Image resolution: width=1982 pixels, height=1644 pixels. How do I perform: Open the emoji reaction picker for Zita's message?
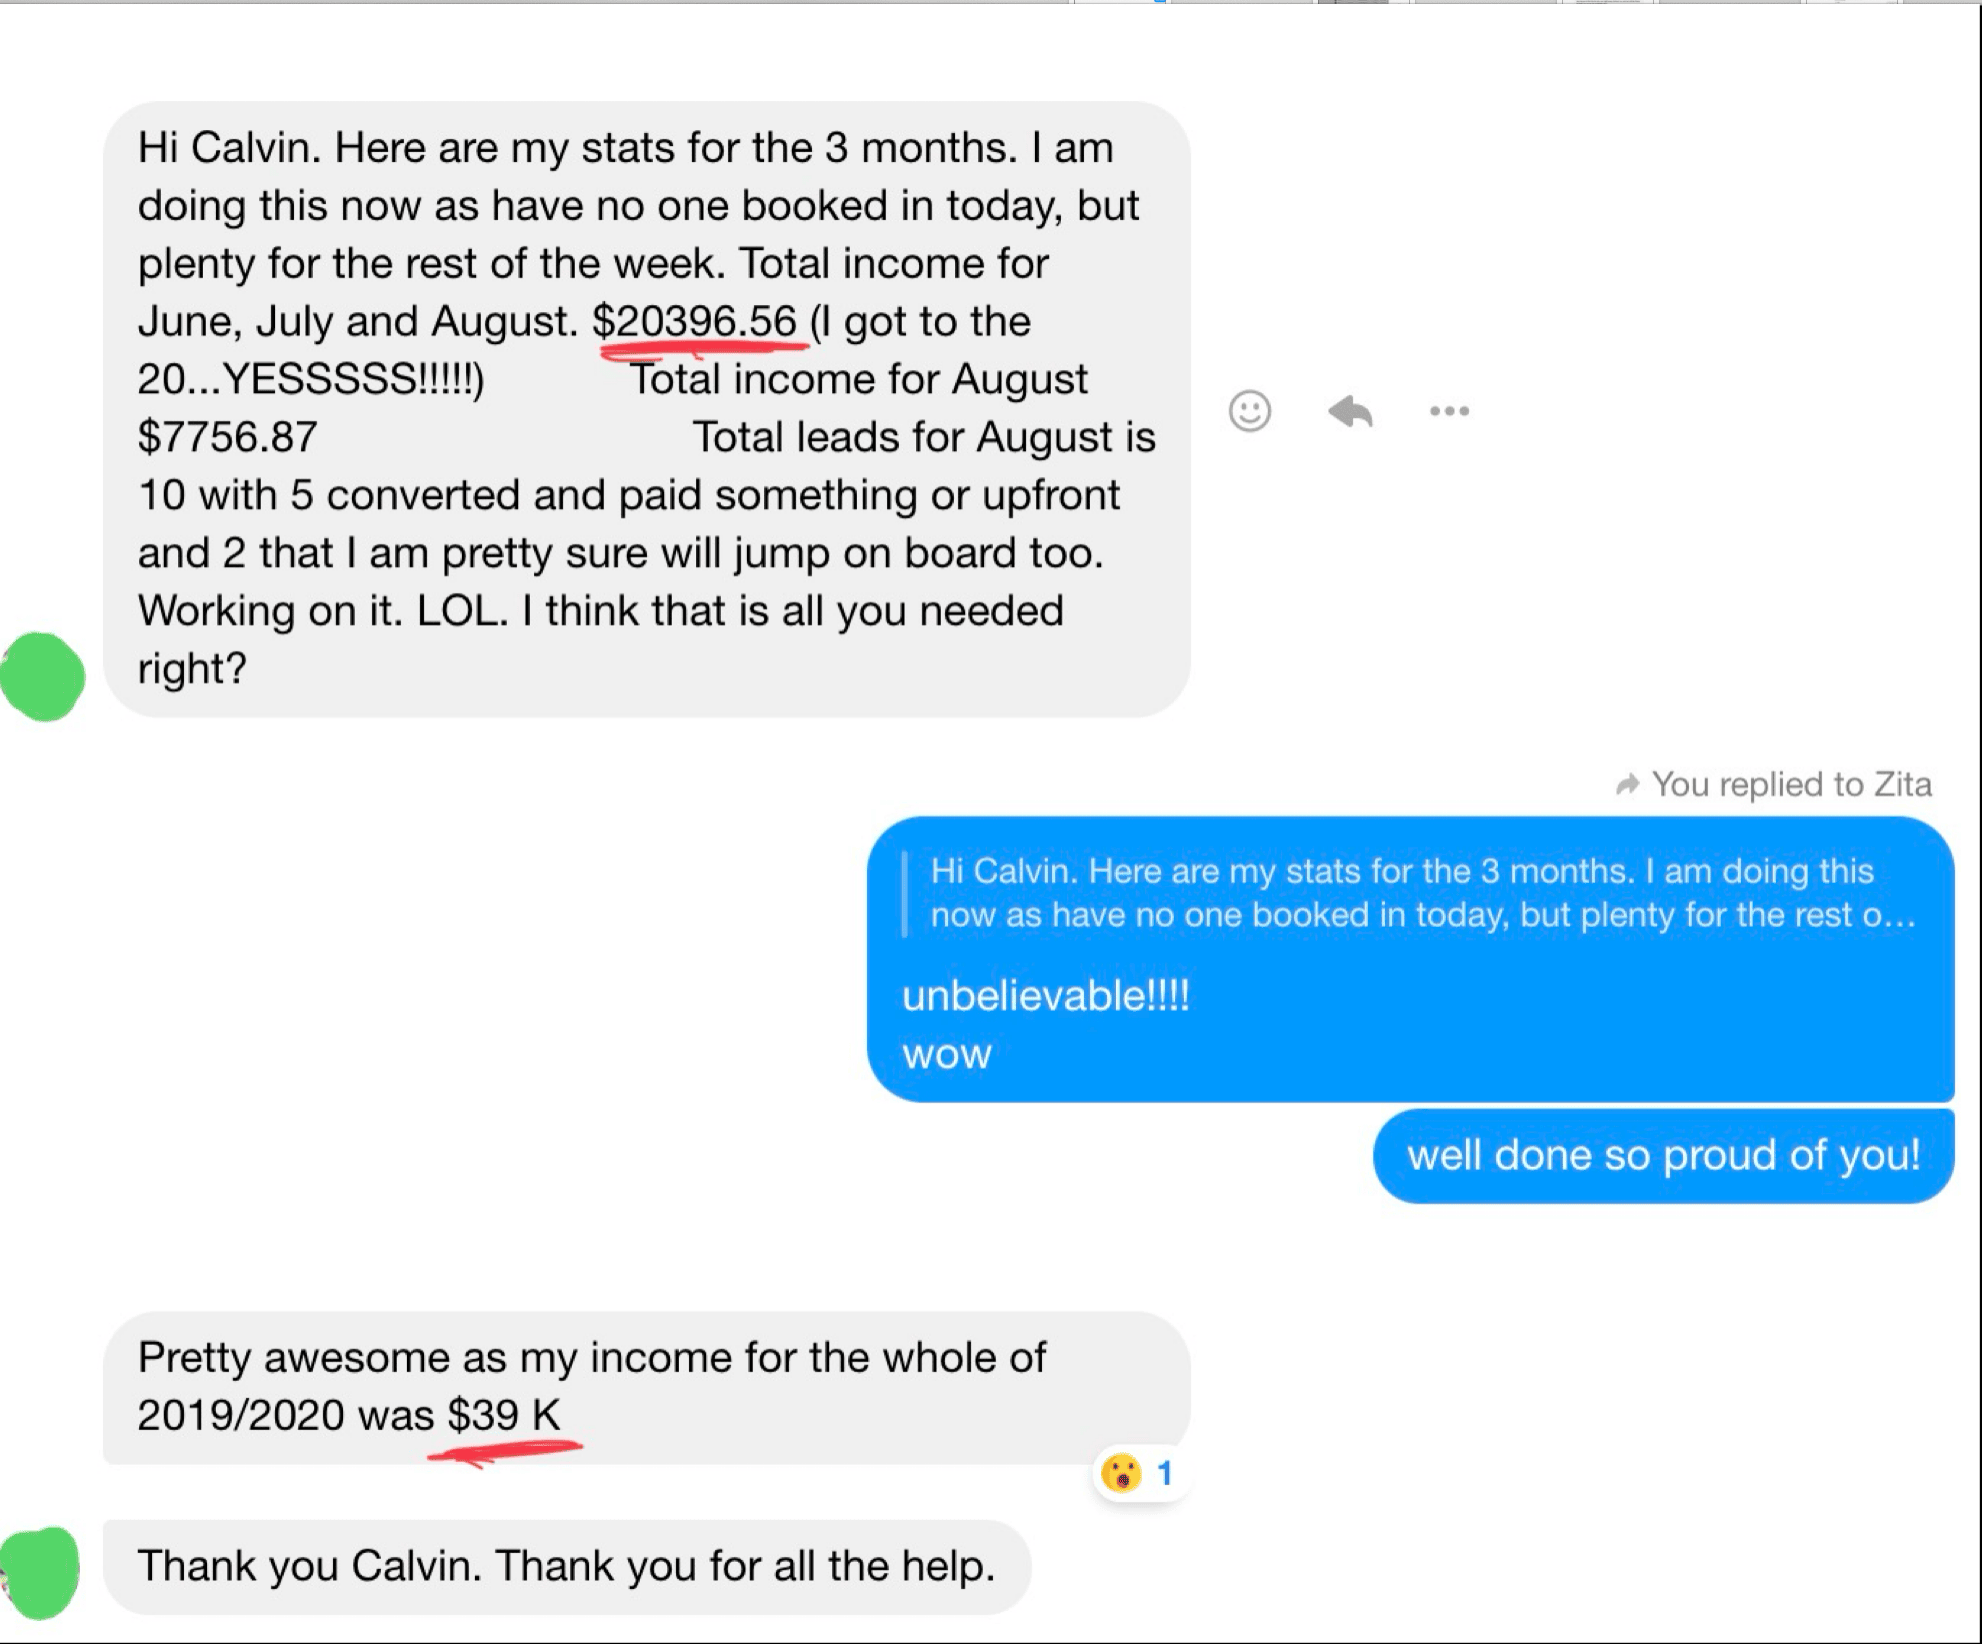pos(1249,410)
